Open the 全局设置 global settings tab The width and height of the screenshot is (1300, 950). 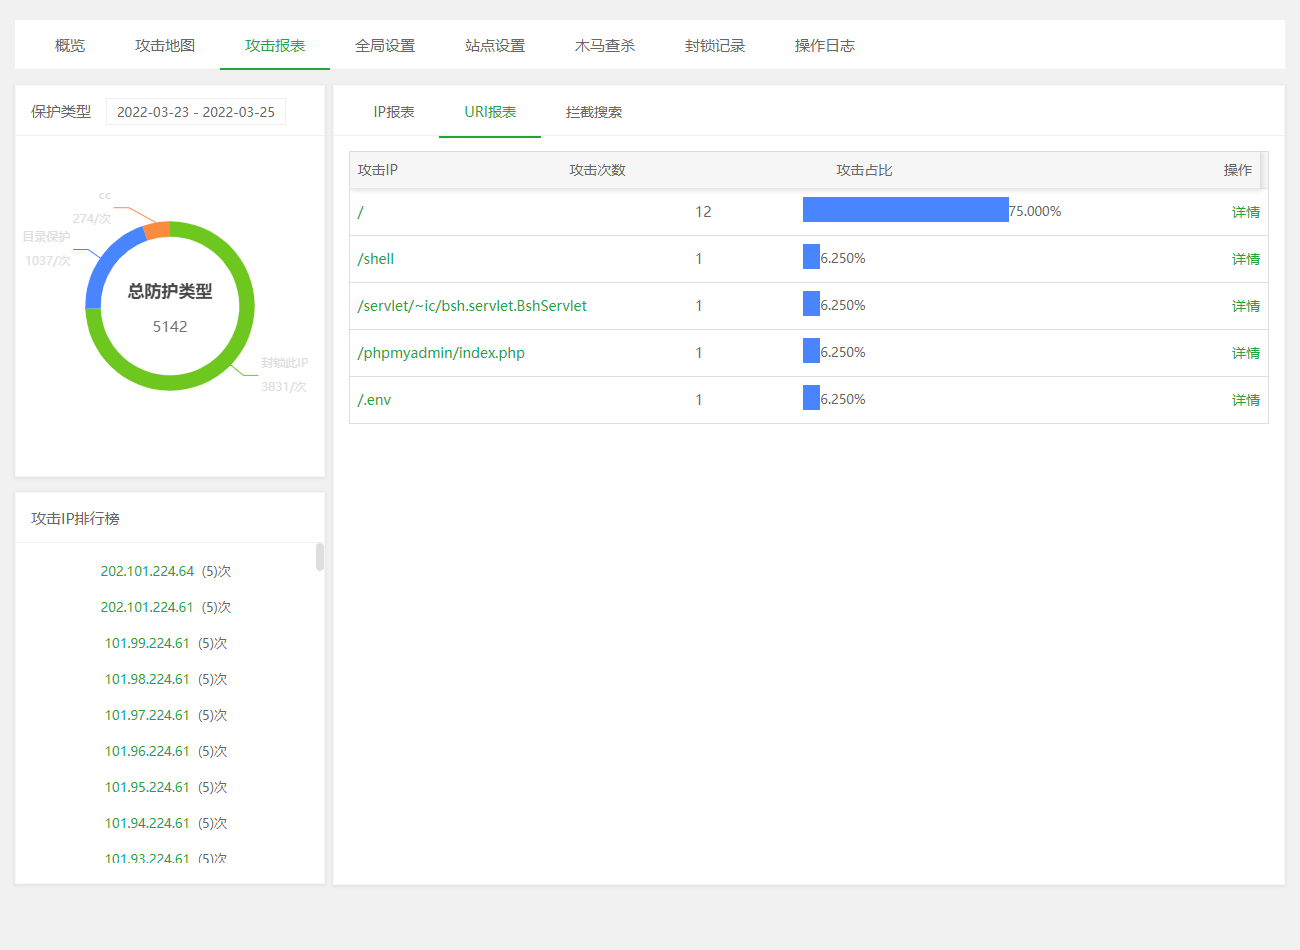385,46
